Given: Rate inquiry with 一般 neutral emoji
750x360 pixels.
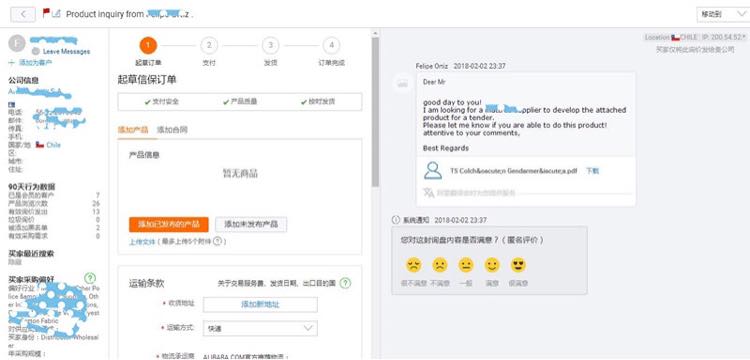Looking at the screenshot, I should [465, 265].
